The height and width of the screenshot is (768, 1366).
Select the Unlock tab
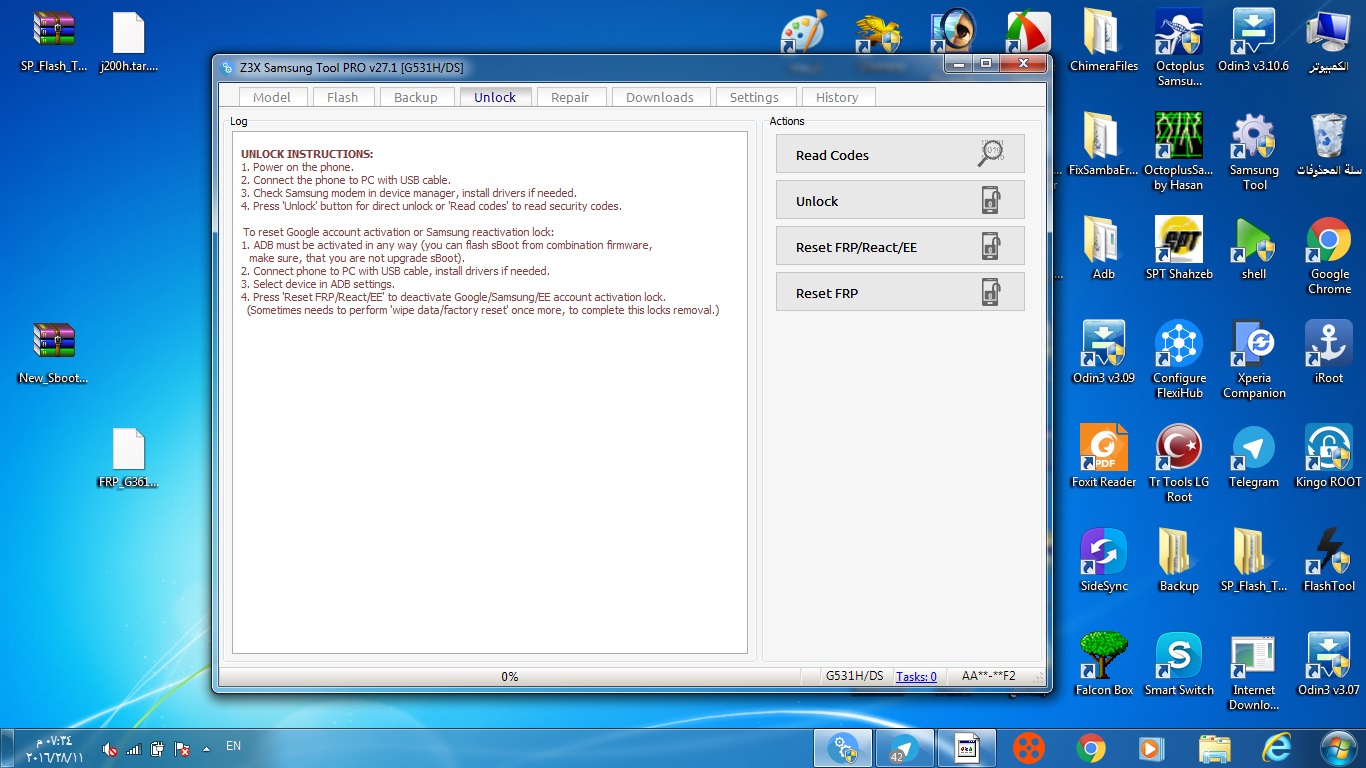(x=495, y=97)
